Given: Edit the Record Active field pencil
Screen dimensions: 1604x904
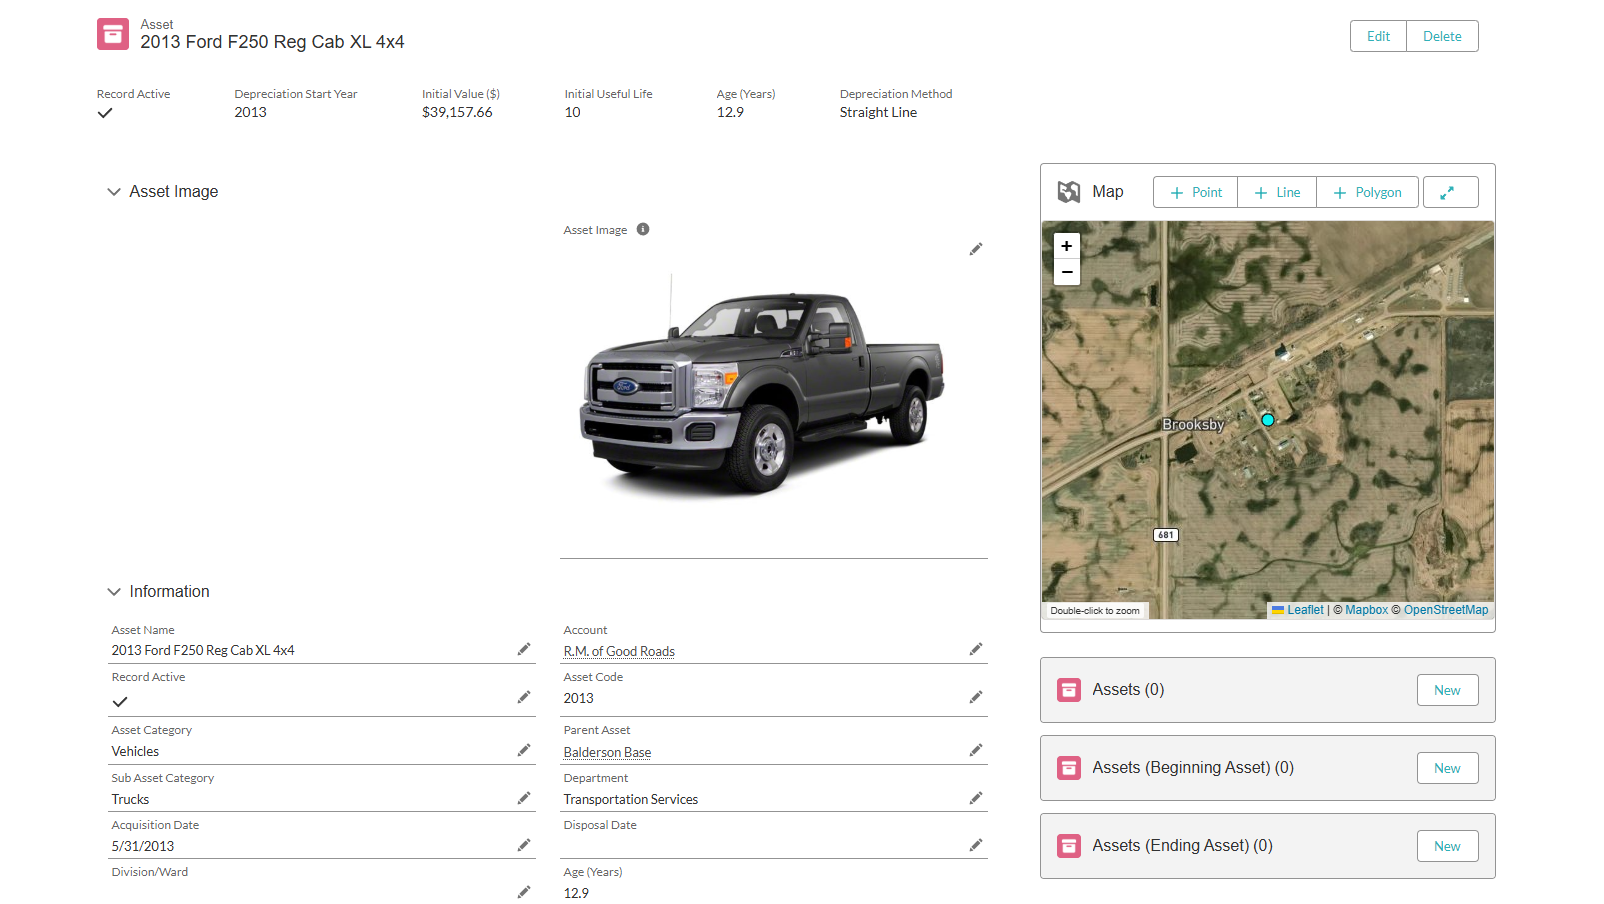Looking at the screenshot, I should 524,697.
